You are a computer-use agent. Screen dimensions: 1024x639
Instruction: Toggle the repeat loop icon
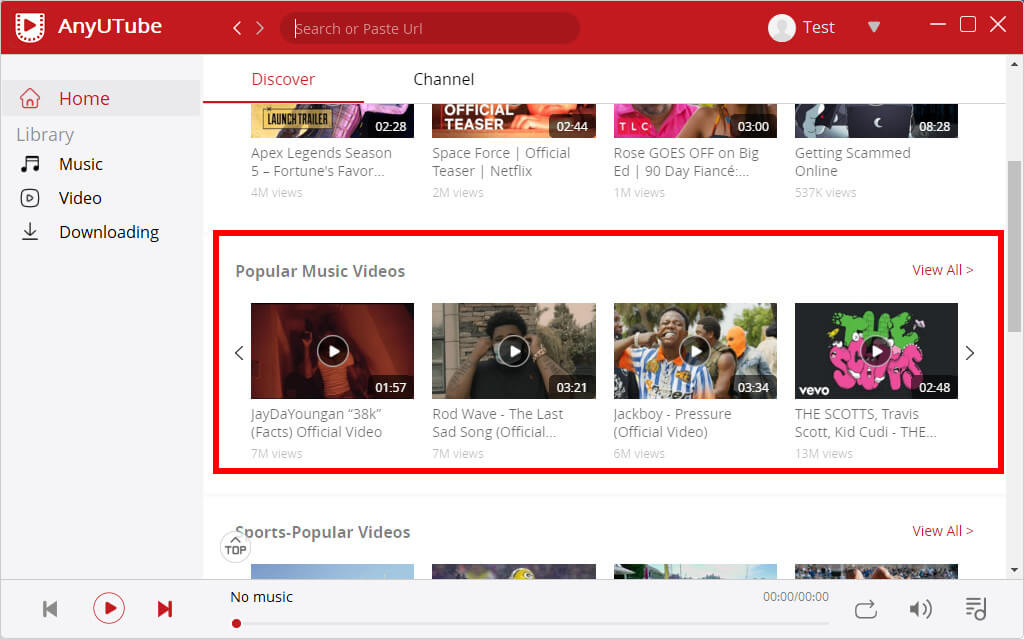point(865,610)
